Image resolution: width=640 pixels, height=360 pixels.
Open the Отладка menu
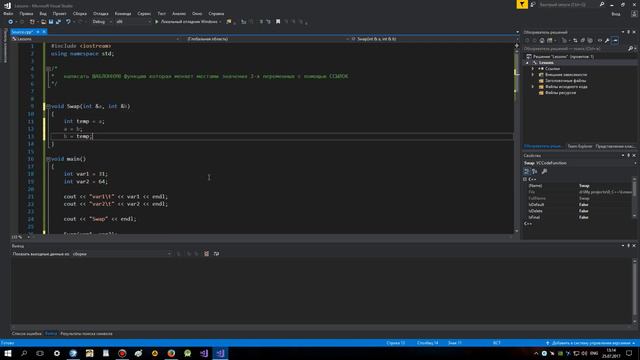(100, 13)
